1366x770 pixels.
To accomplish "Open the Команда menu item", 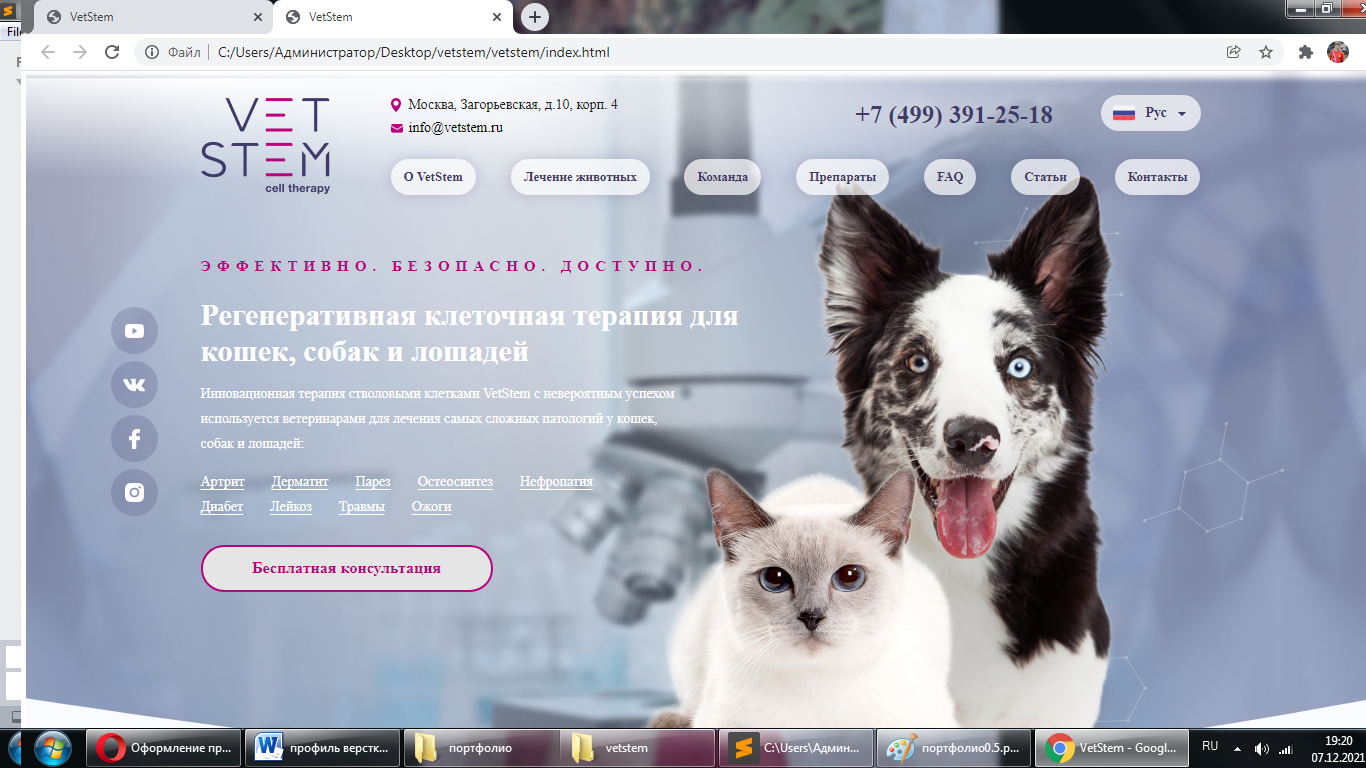I will tap(722, 177).
